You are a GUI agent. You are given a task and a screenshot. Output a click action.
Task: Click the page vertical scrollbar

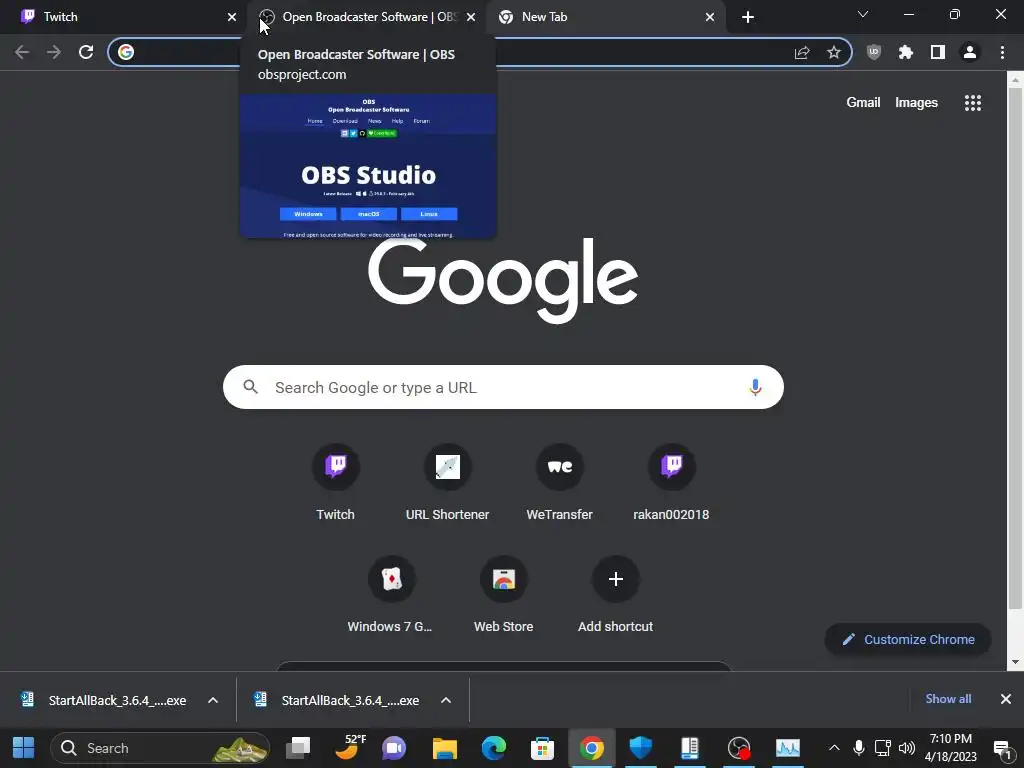click(1014, 349)
